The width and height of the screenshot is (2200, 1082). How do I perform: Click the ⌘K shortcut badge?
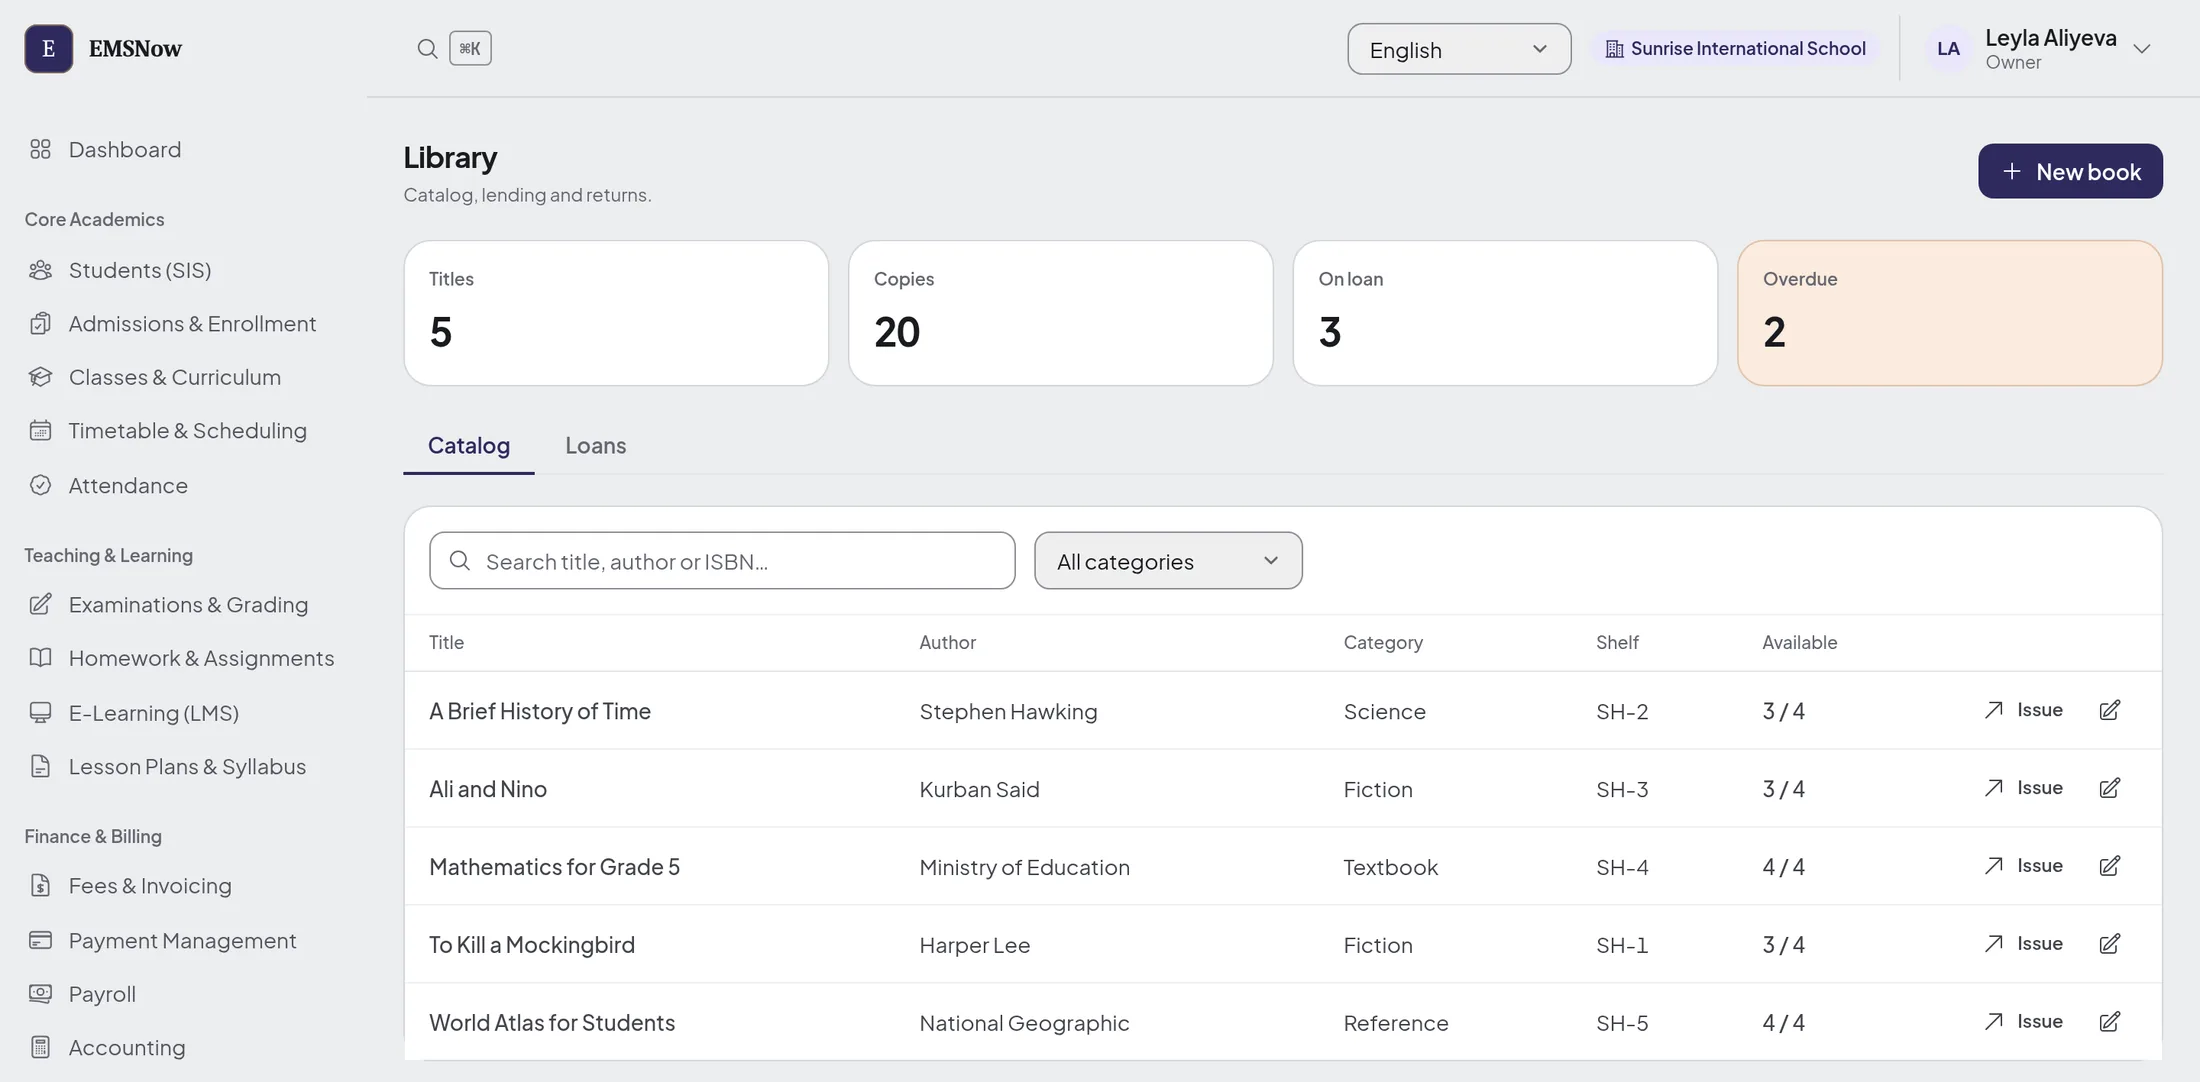click(x=470, y=48)
